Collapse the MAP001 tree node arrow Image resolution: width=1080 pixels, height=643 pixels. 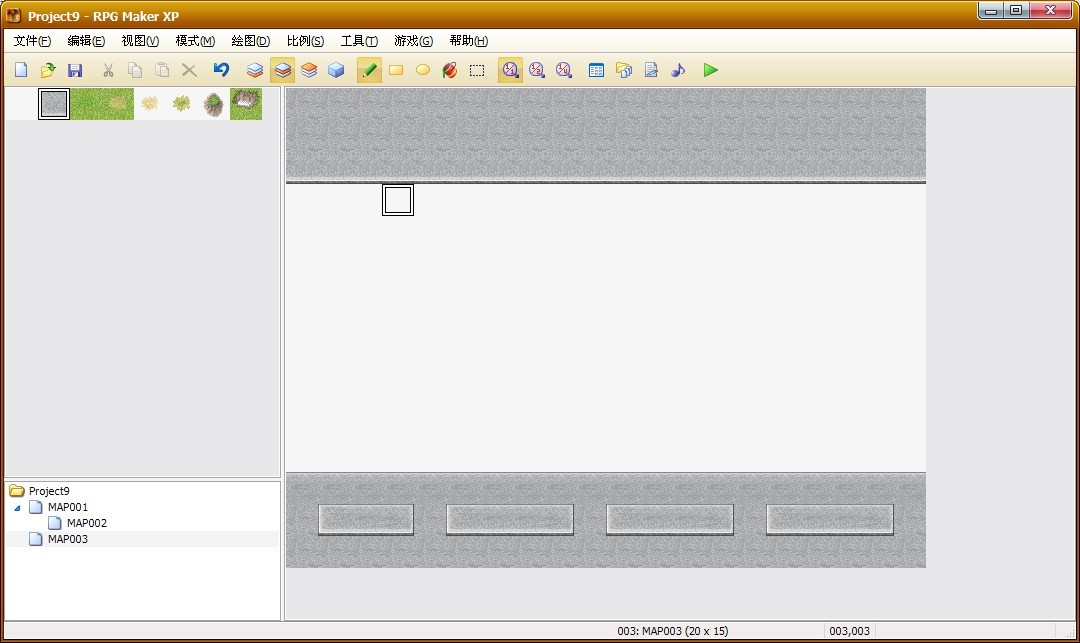coord(17,508)
